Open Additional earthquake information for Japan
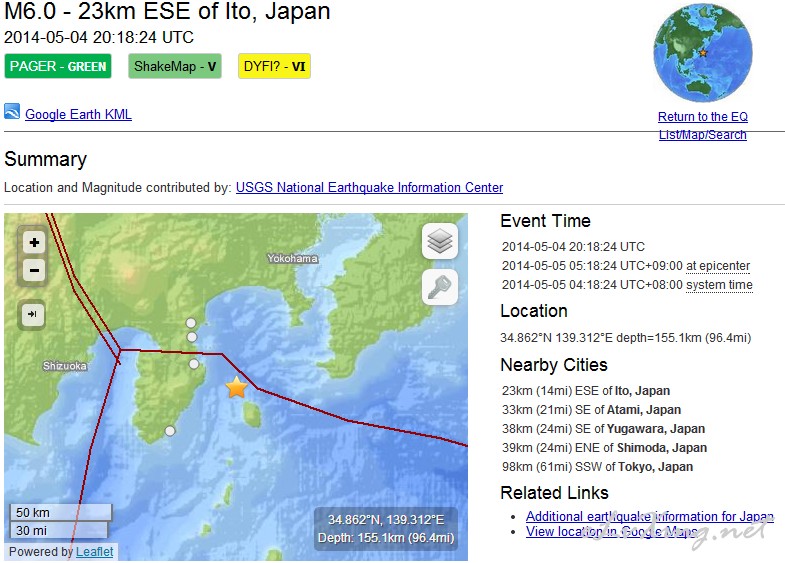 click(649, 517)
